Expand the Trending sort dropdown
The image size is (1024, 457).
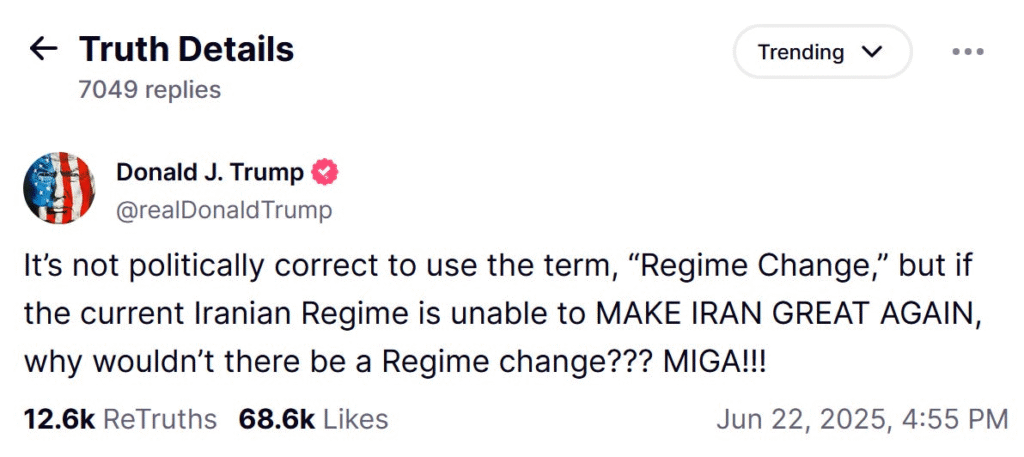(821, 52)
